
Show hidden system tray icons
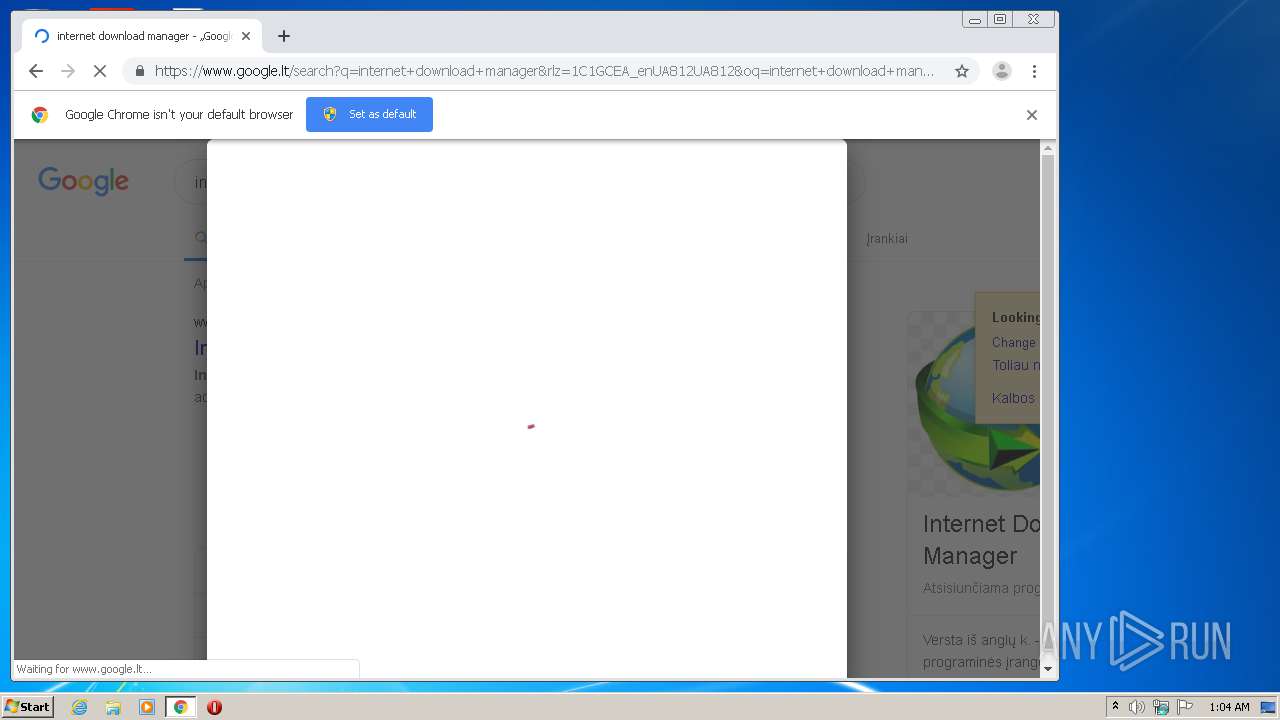(1115, 707)
